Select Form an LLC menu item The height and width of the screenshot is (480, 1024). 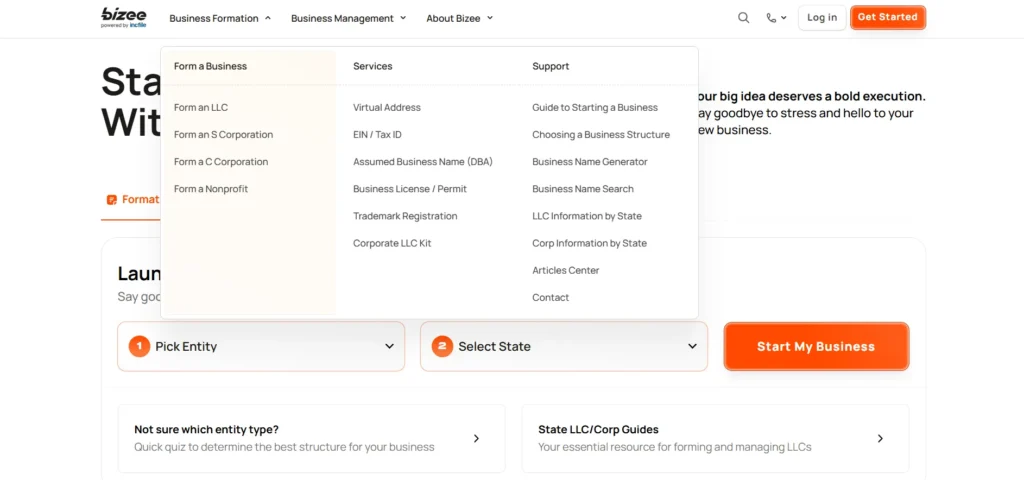201,107
